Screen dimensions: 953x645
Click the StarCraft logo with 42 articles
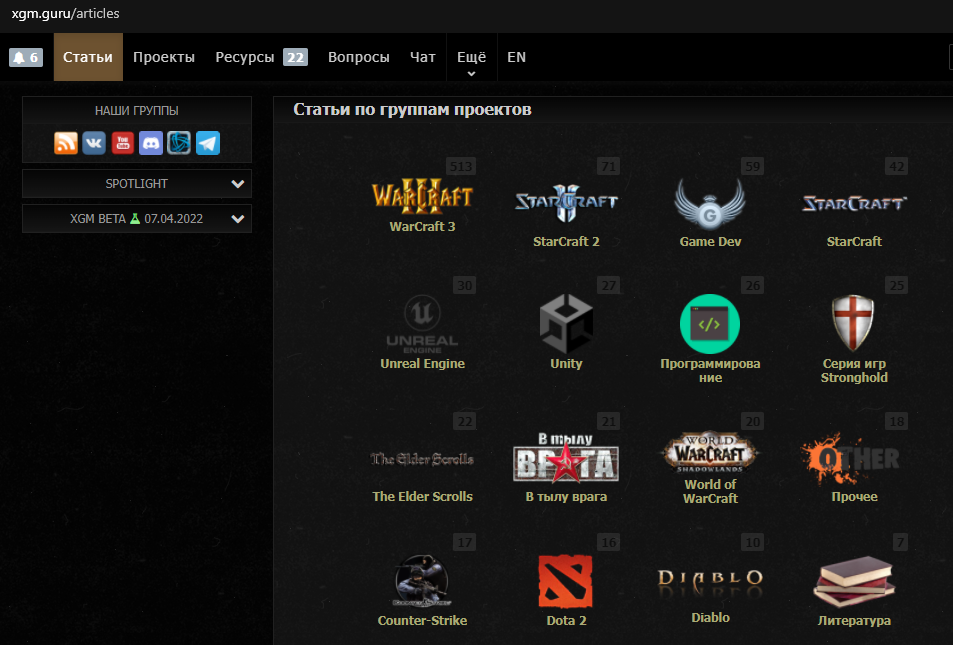[x=854, y=203]
